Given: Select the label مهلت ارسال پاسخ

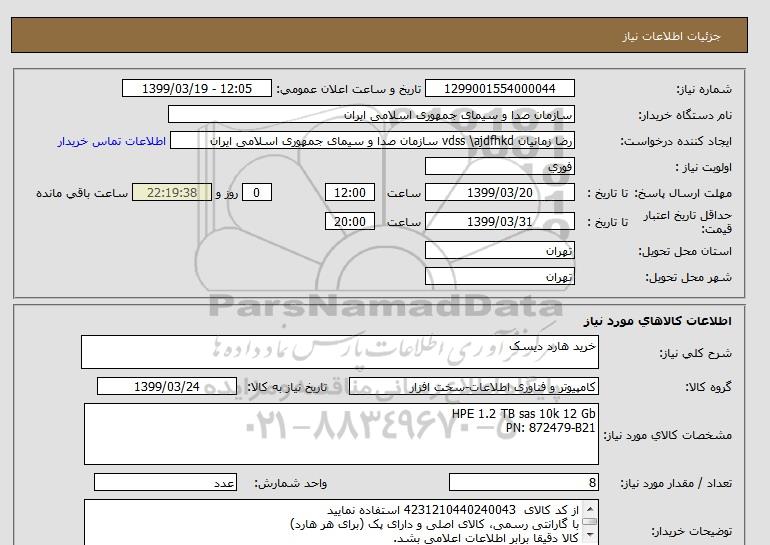Looking at the screenshot, I should [x=684, y=193].
